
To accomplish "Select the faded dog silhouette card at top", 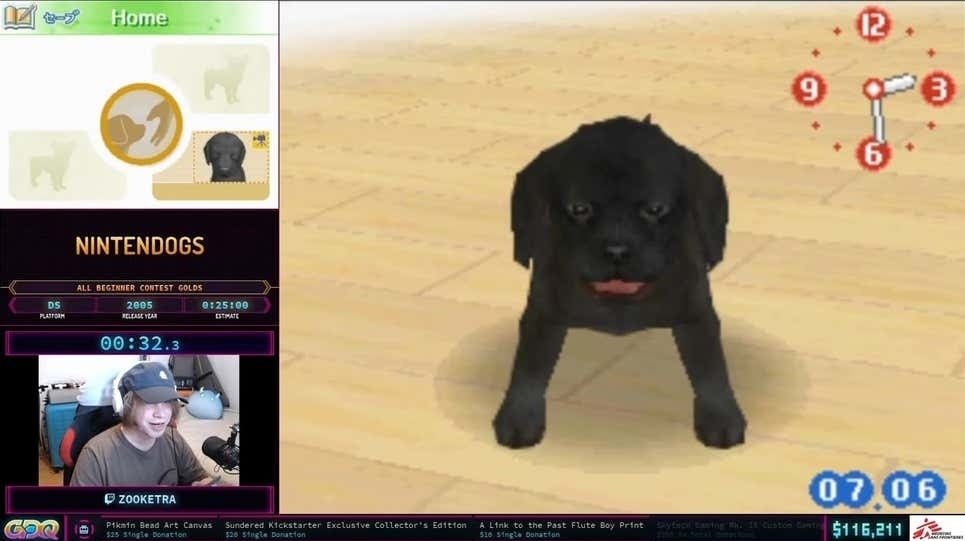I will 211,79.
